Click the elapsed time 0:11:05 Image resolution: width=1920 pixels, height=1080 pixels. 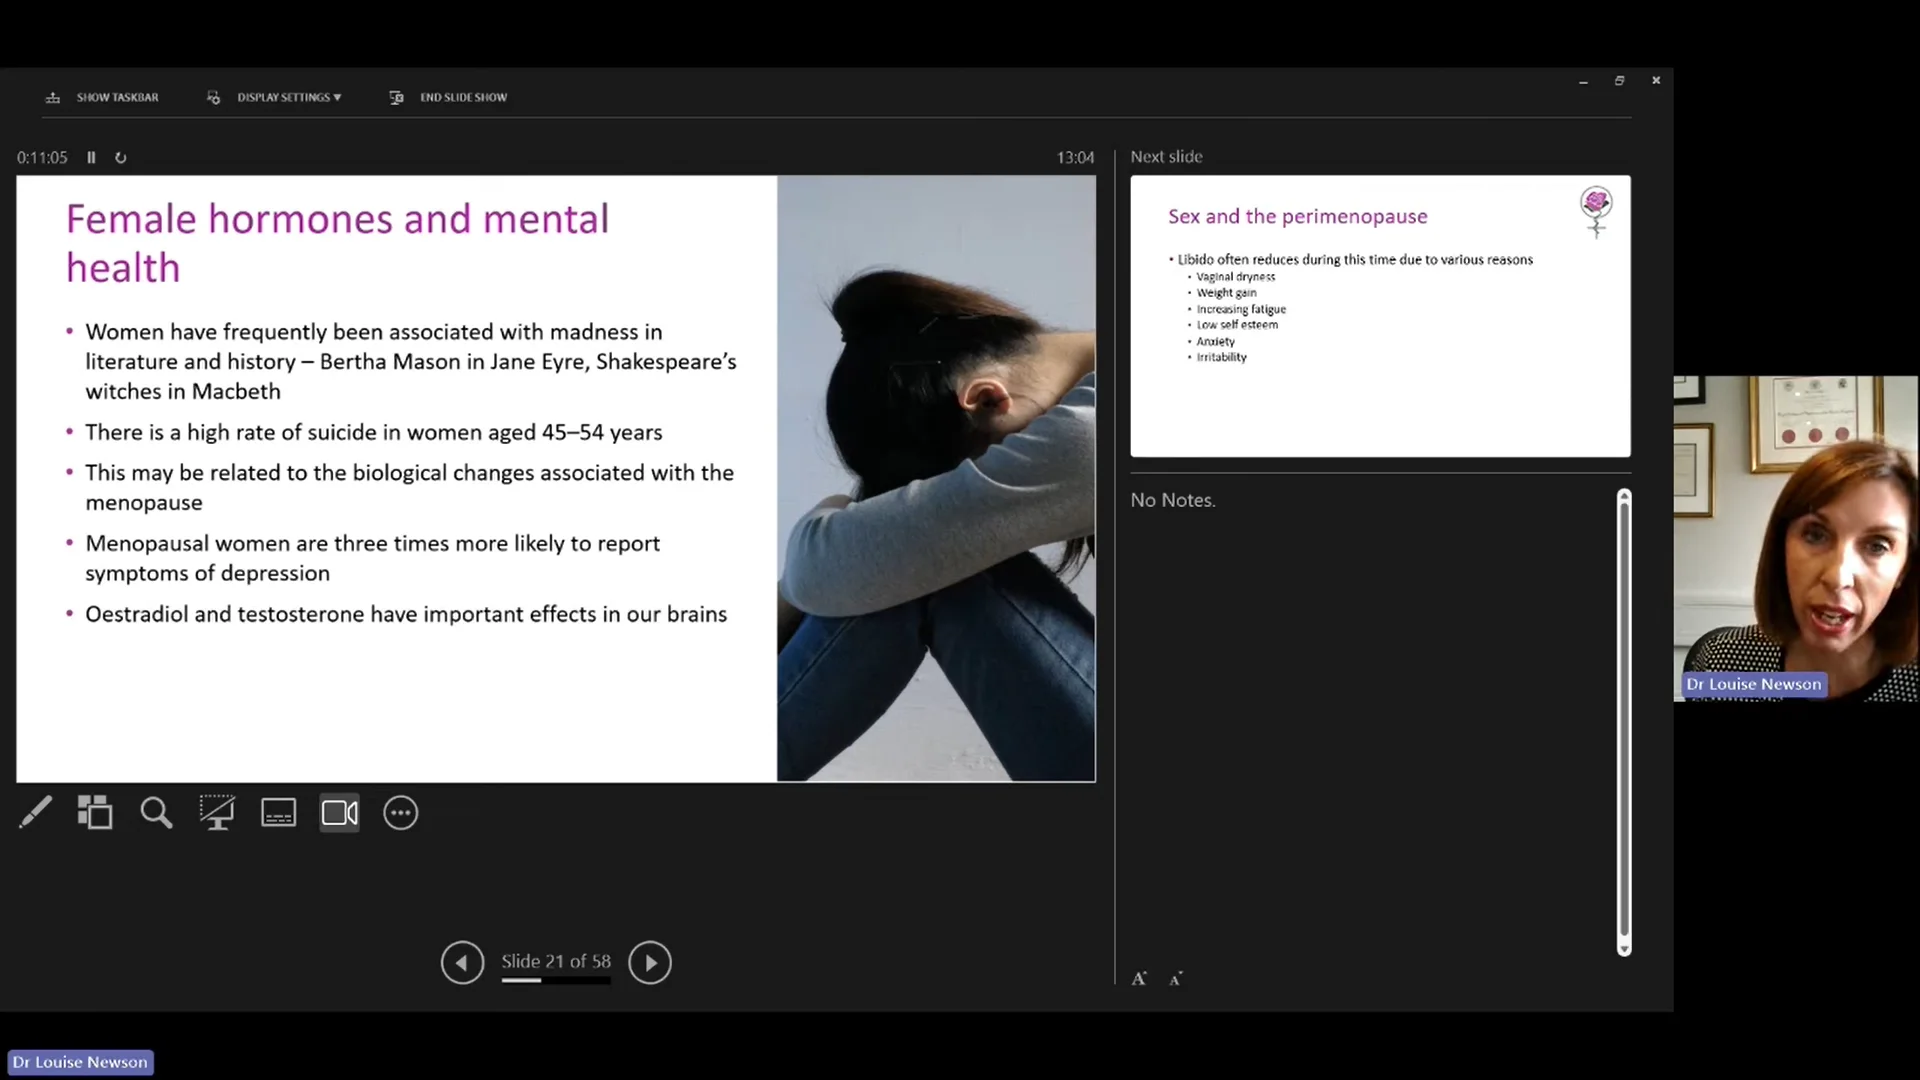point(42,158)
